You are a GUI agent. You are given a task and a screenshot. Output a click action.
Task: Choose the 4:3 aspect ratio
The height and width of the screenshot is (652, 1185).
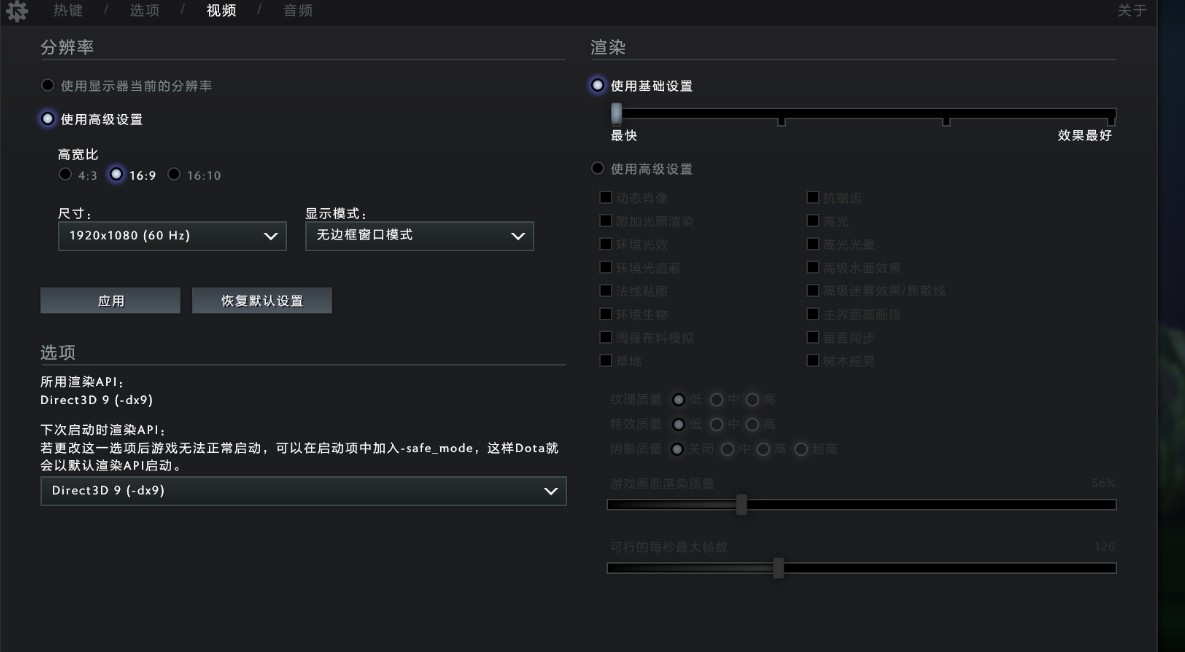tap(65, 175)
